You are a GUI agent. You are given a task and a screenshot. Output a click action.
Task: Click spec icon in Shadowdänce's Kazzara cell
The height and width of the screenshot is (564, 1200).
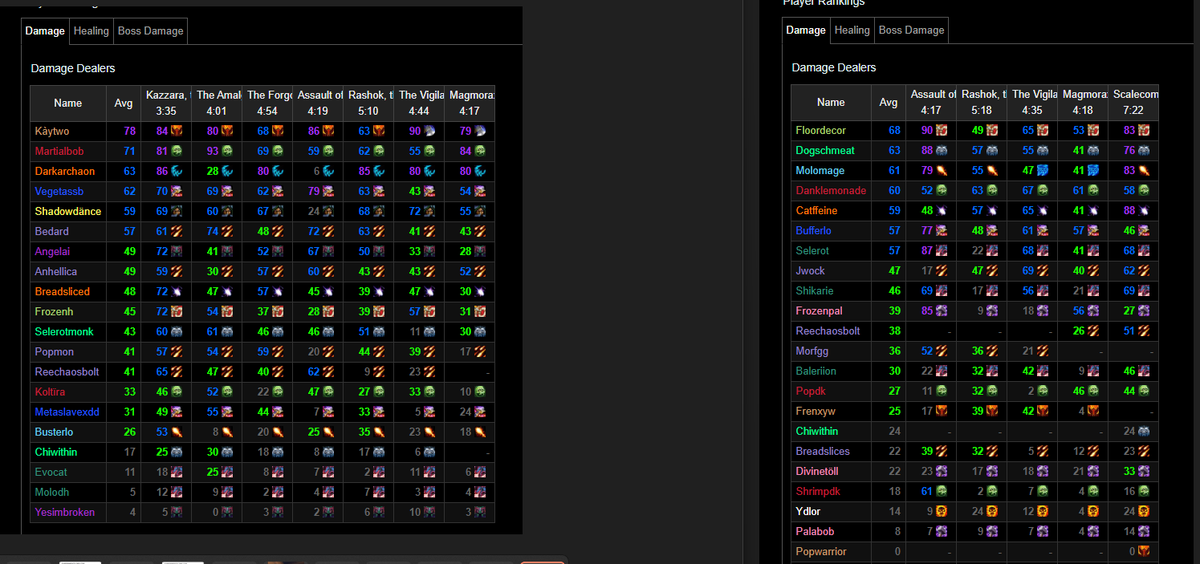pyautogui.click(x=176, y=211)
